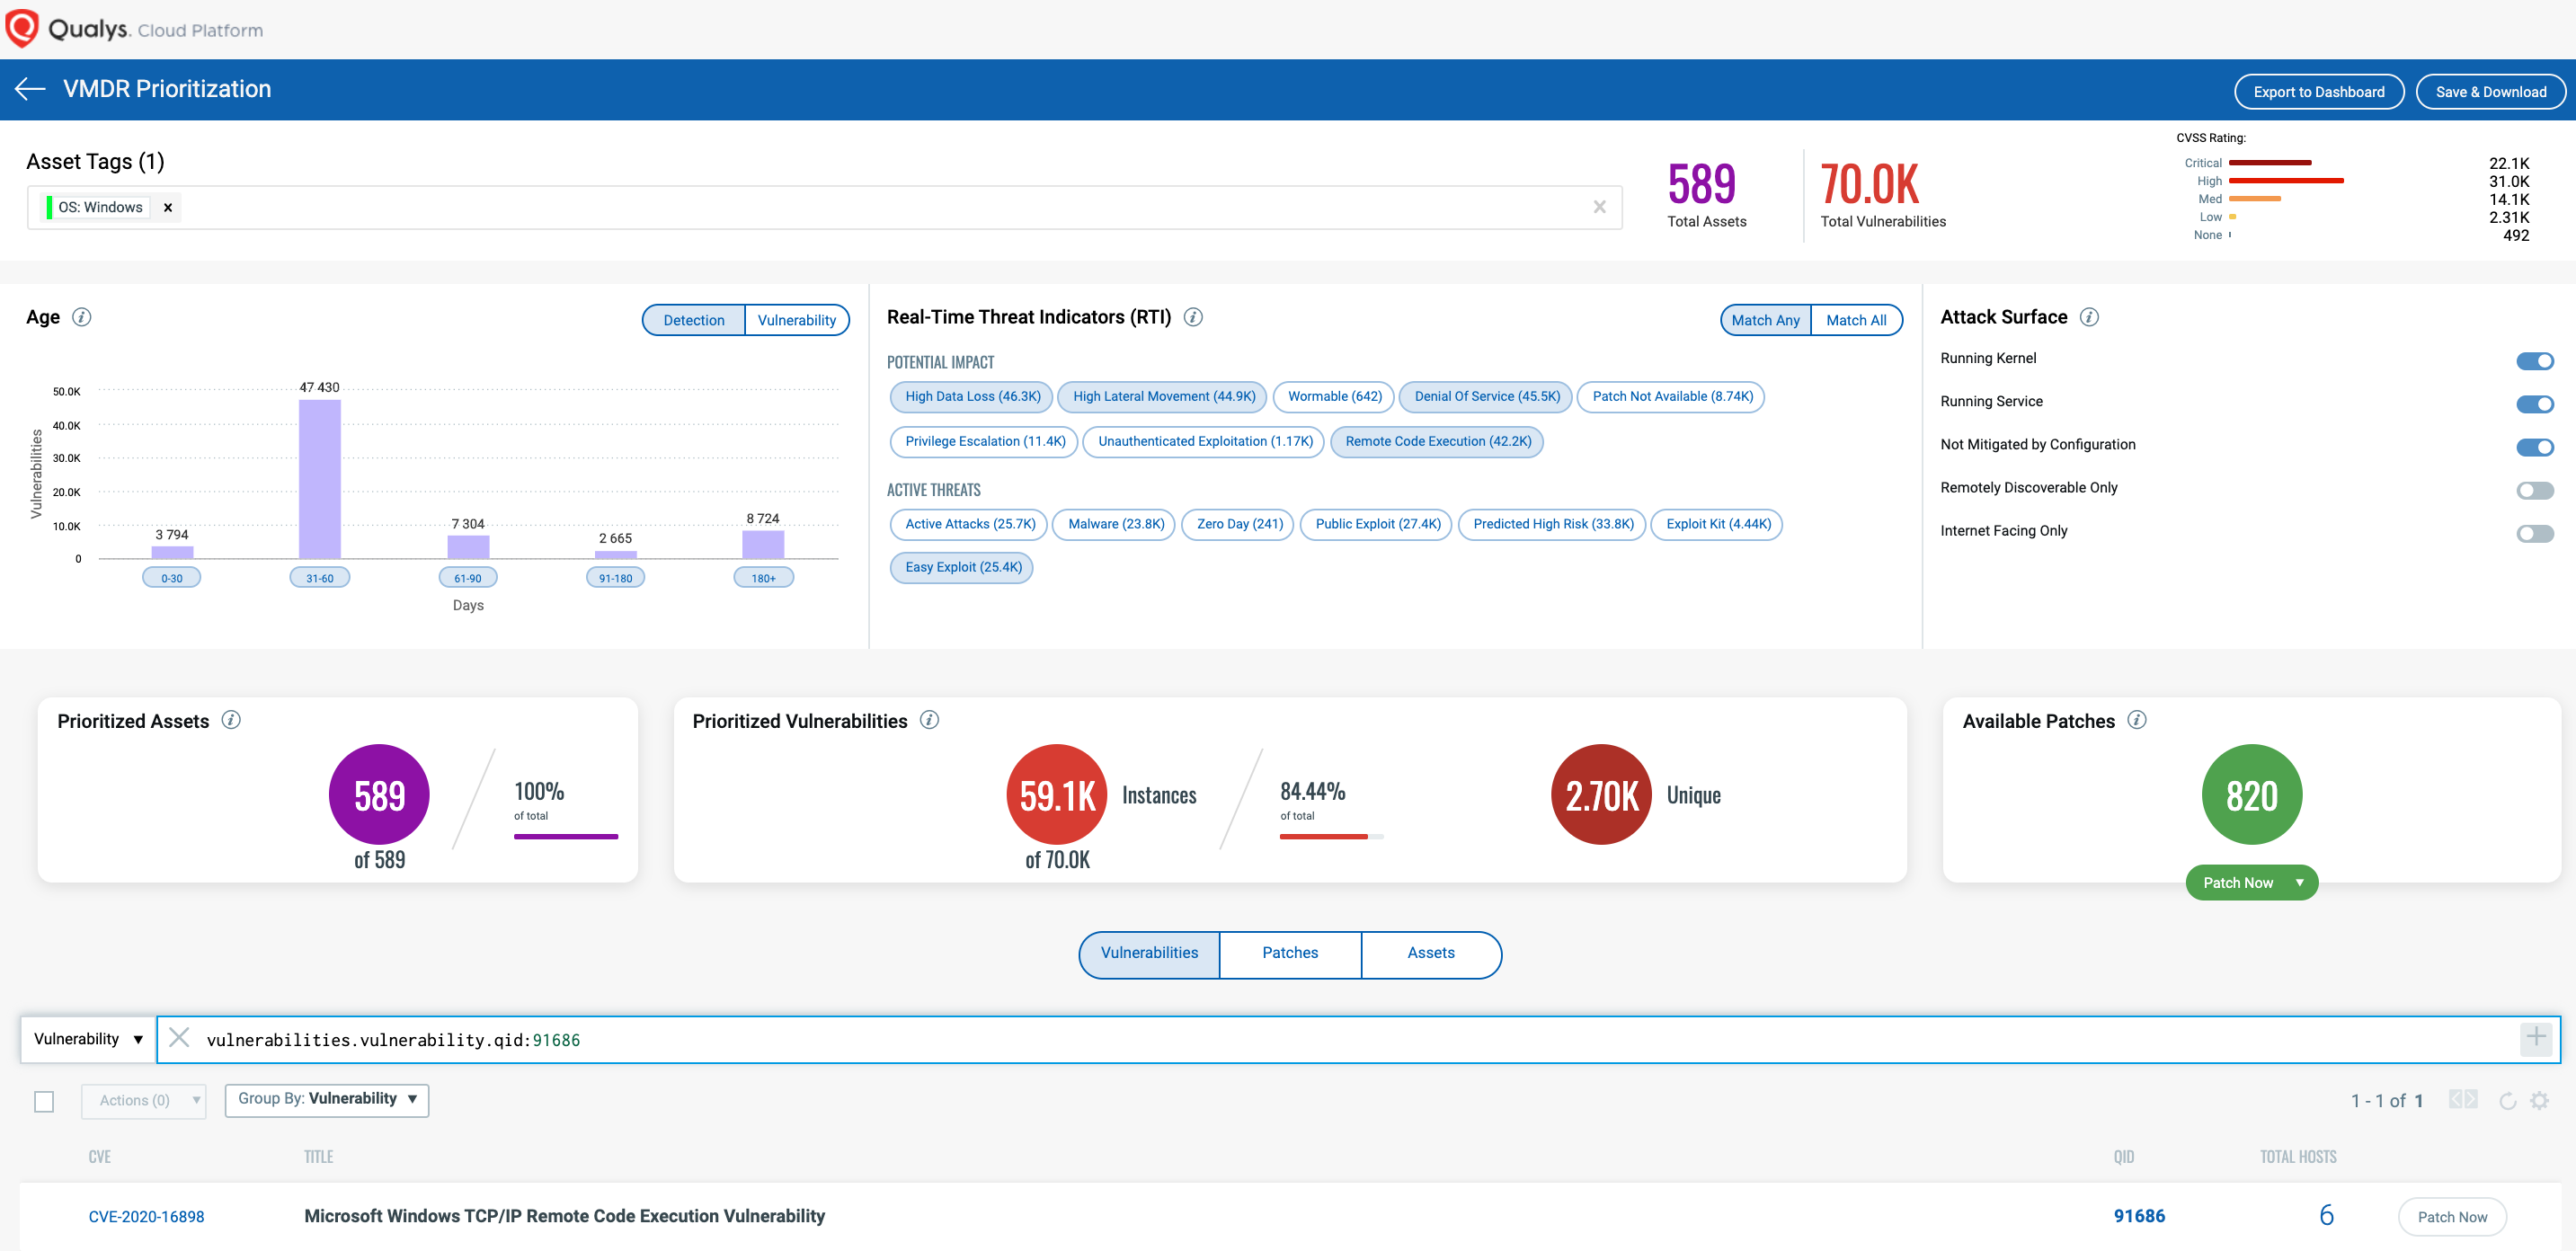Click the Available Patches info icon
2576x1251 pixels.
pyautogui.click(x=2136, y=720)
